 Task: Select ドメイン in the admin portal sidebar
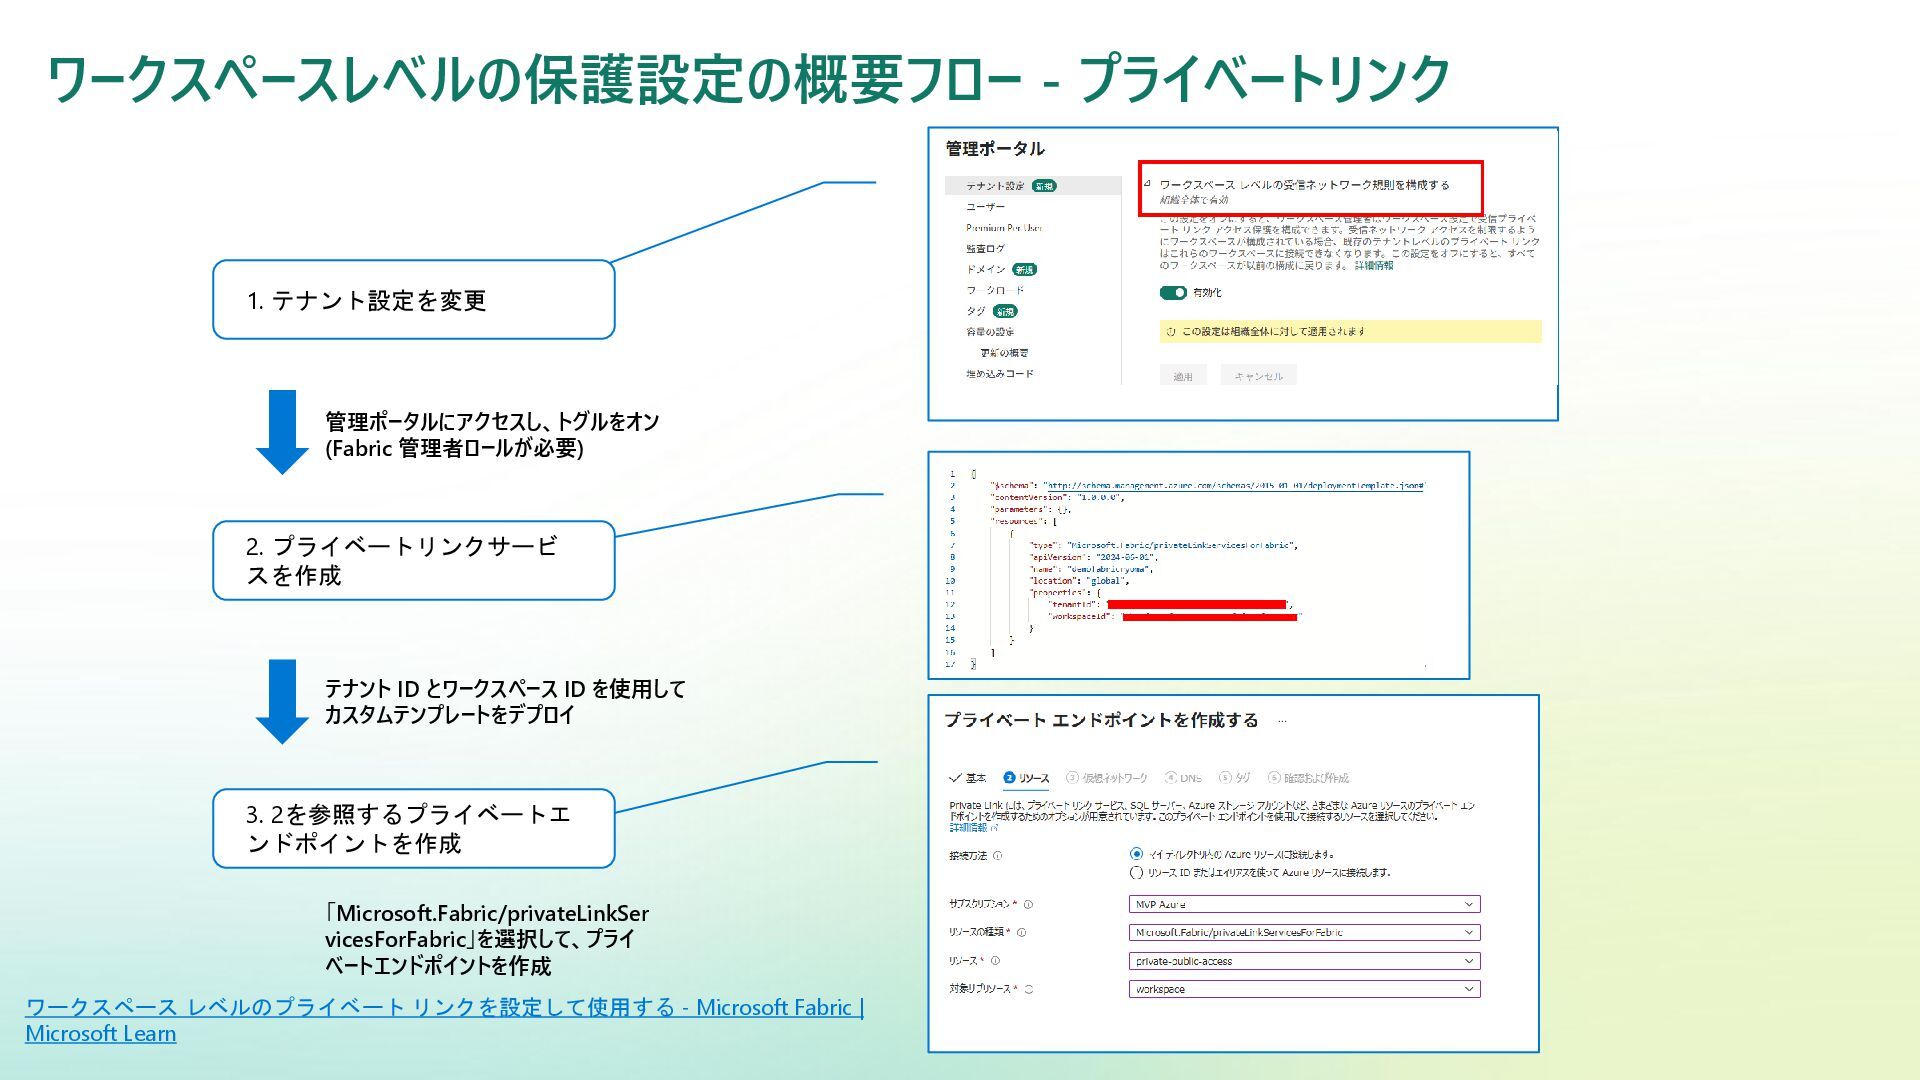985,270
